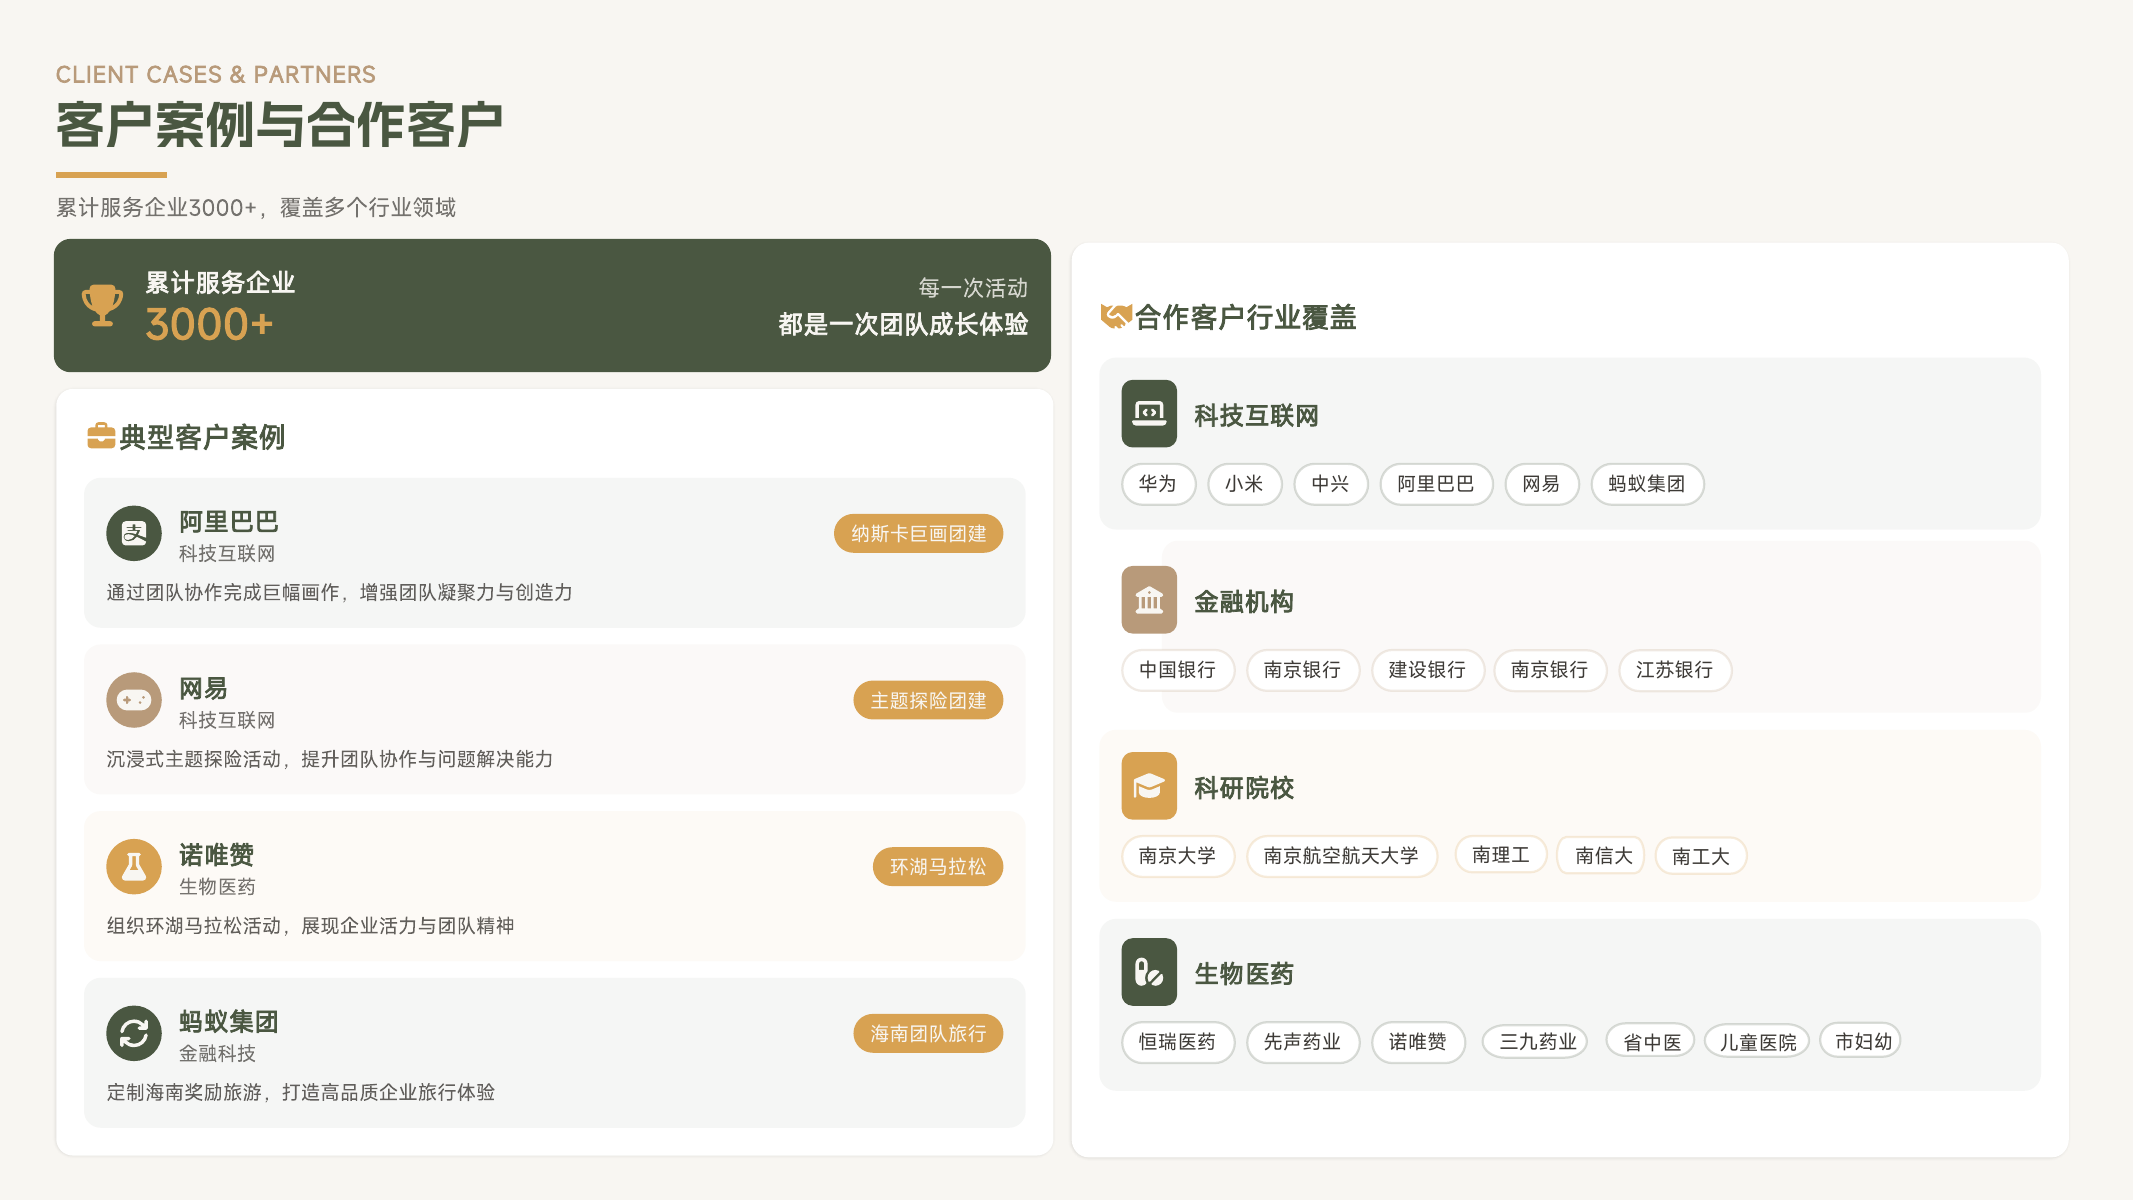The image size is (2134, 1200).
Task: Click 金融科技 subtitle under 蚂蚁集团
Action: [x=217, y=1053]
